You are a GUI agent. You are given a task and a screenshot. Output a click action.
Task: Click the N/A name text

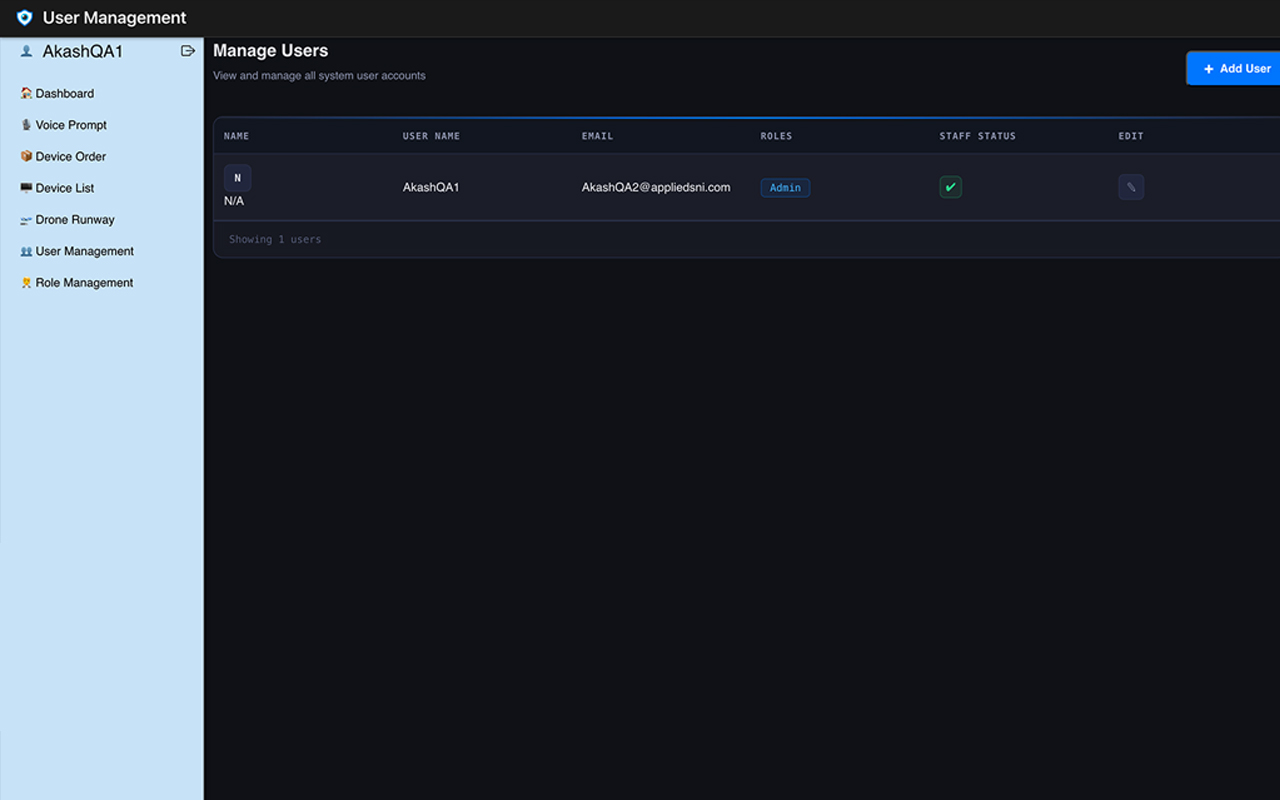[234, 201]
